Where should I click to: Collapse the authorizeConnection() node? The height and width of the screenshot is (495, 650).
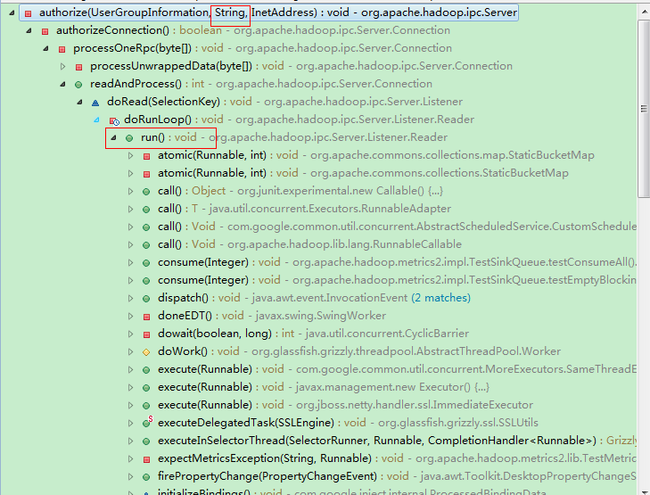[29, 31]
